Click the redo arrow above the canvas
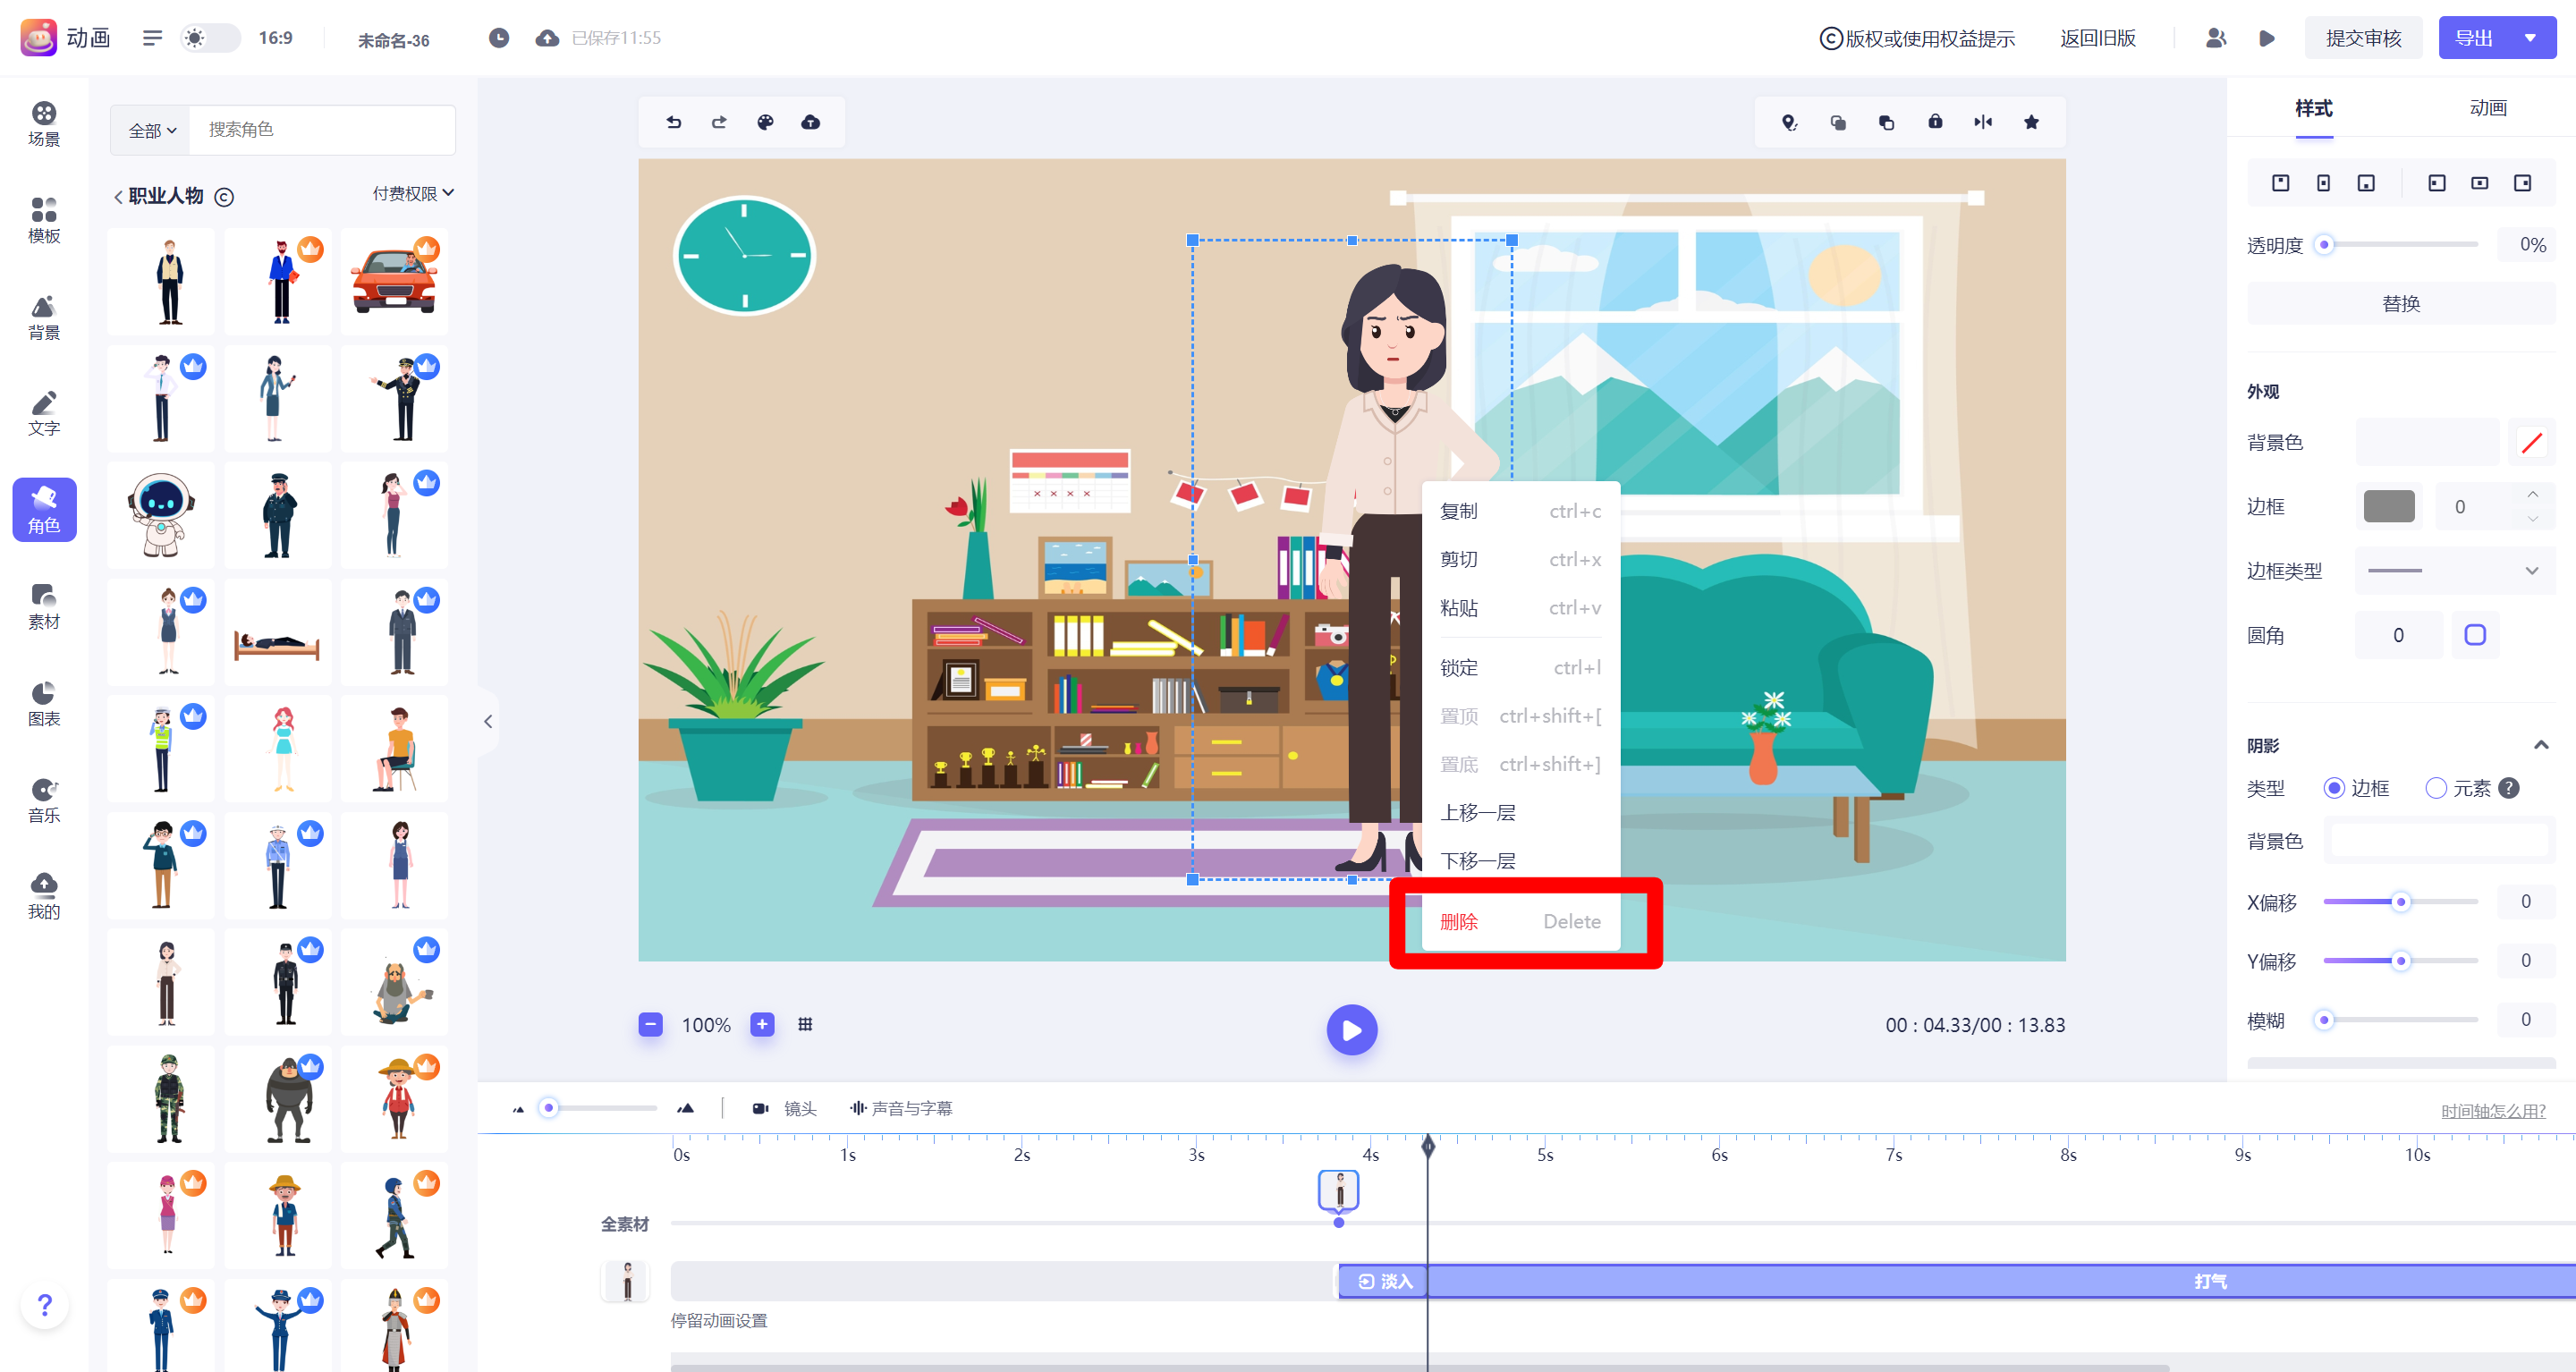Image resolution: width=2576 pixels, height=1372 pixels. pos(719,122)
